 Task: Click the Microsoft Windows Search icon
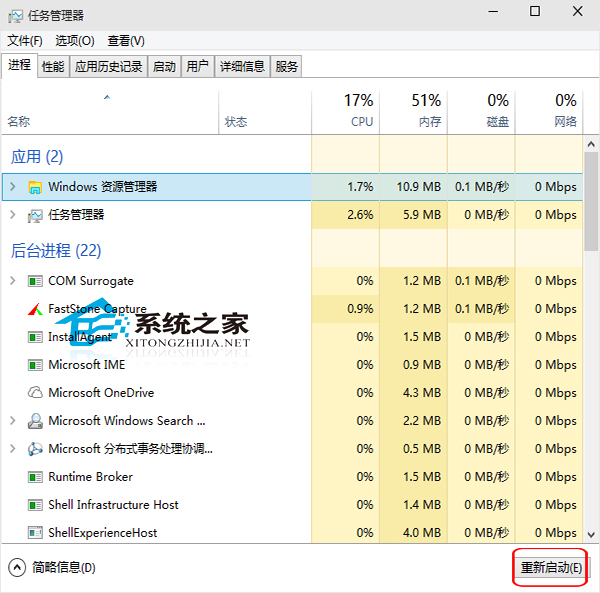(35, 421)
